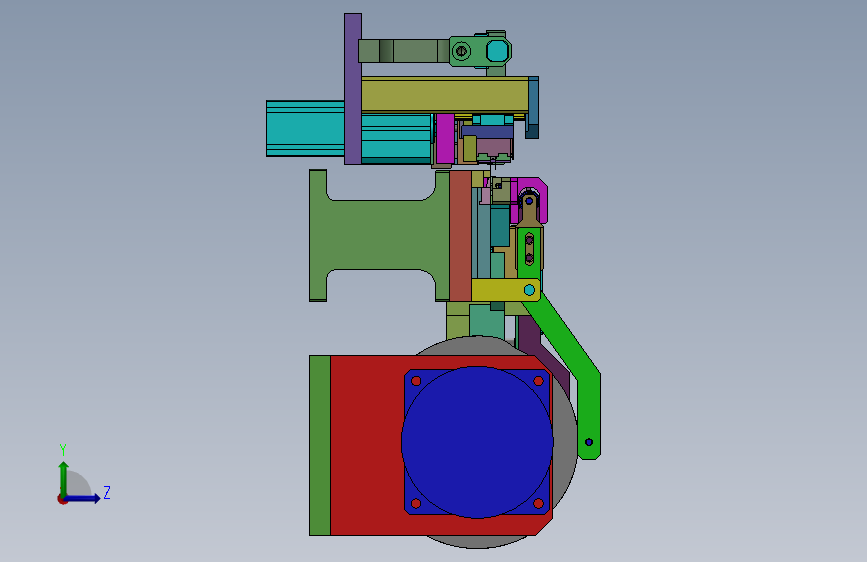Screen dimensions: 867x562
Task: Select the yellow bracket with cyan pin
Action: (505, 290)
